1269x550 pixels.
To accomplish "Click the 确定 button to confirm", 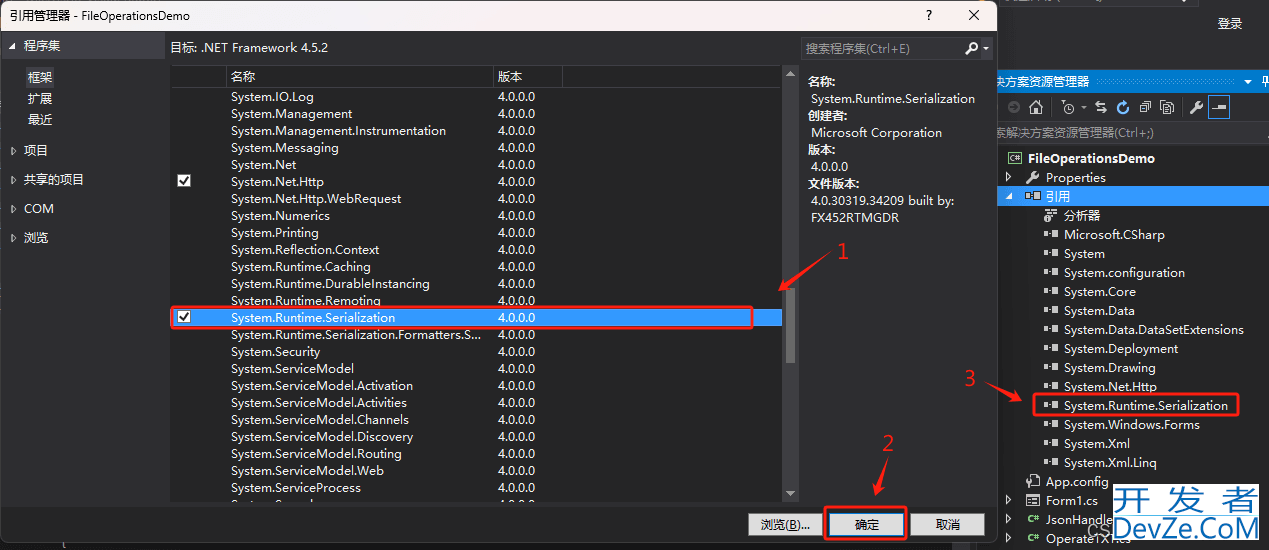I will 867,524.
